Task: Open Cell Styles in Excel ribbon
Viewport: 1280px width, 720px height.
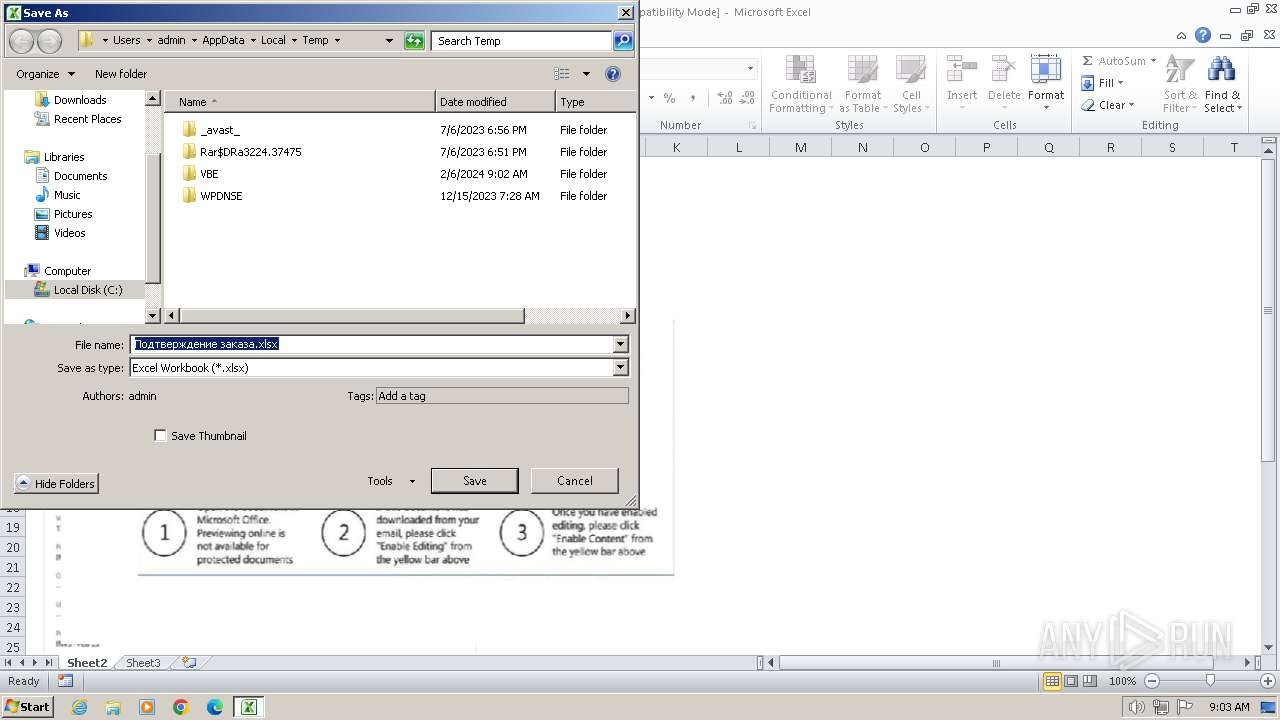Action: [910, 84]
